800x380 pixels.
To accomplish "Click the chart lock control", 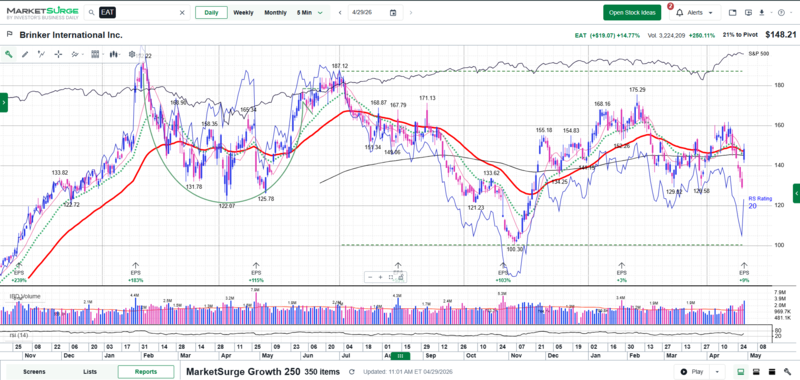I will pyautogui.click(x=401, y=277).
